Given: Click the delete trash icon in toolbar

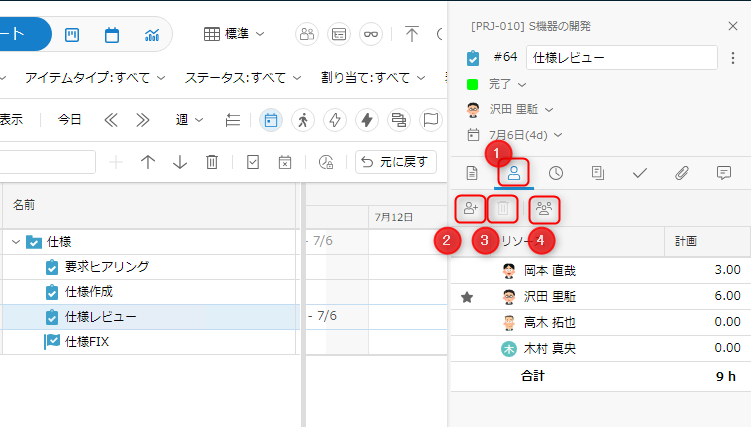Looking at the screenshot, I should (212, 162).
